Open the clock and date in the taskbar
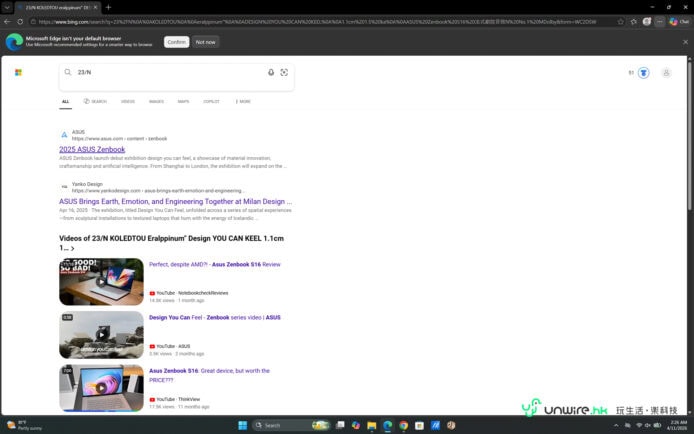This screenshot has height=434, width=694. [677, 425]
